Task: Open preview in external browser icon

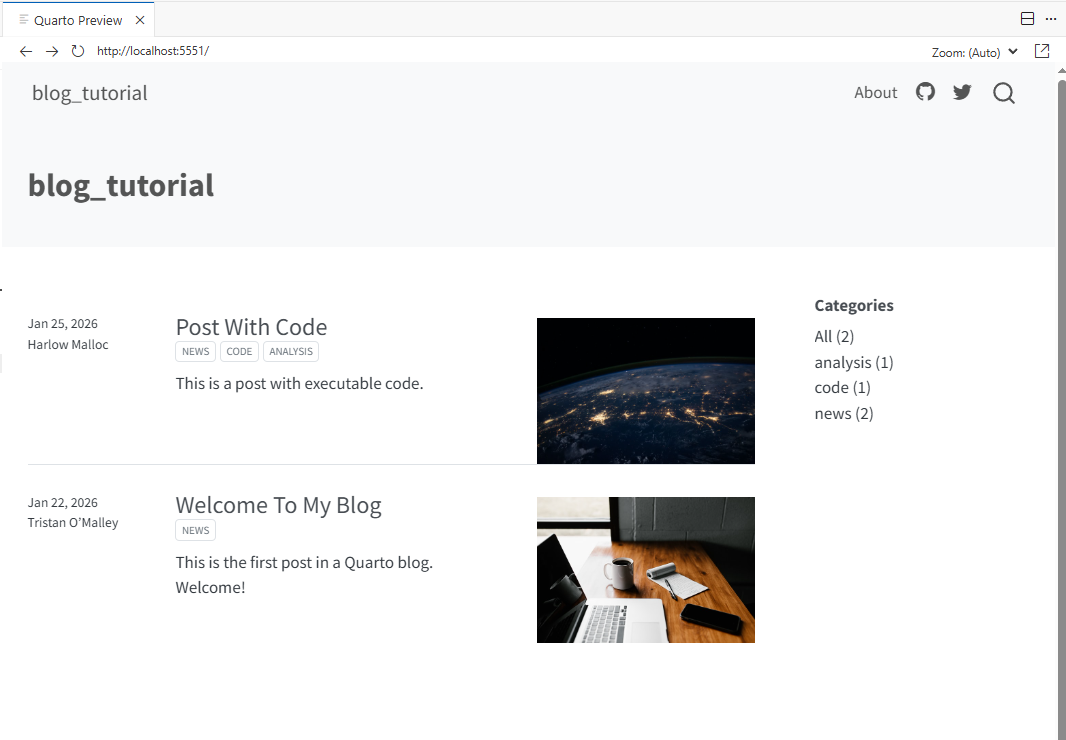Action: tap(1042, 51)
